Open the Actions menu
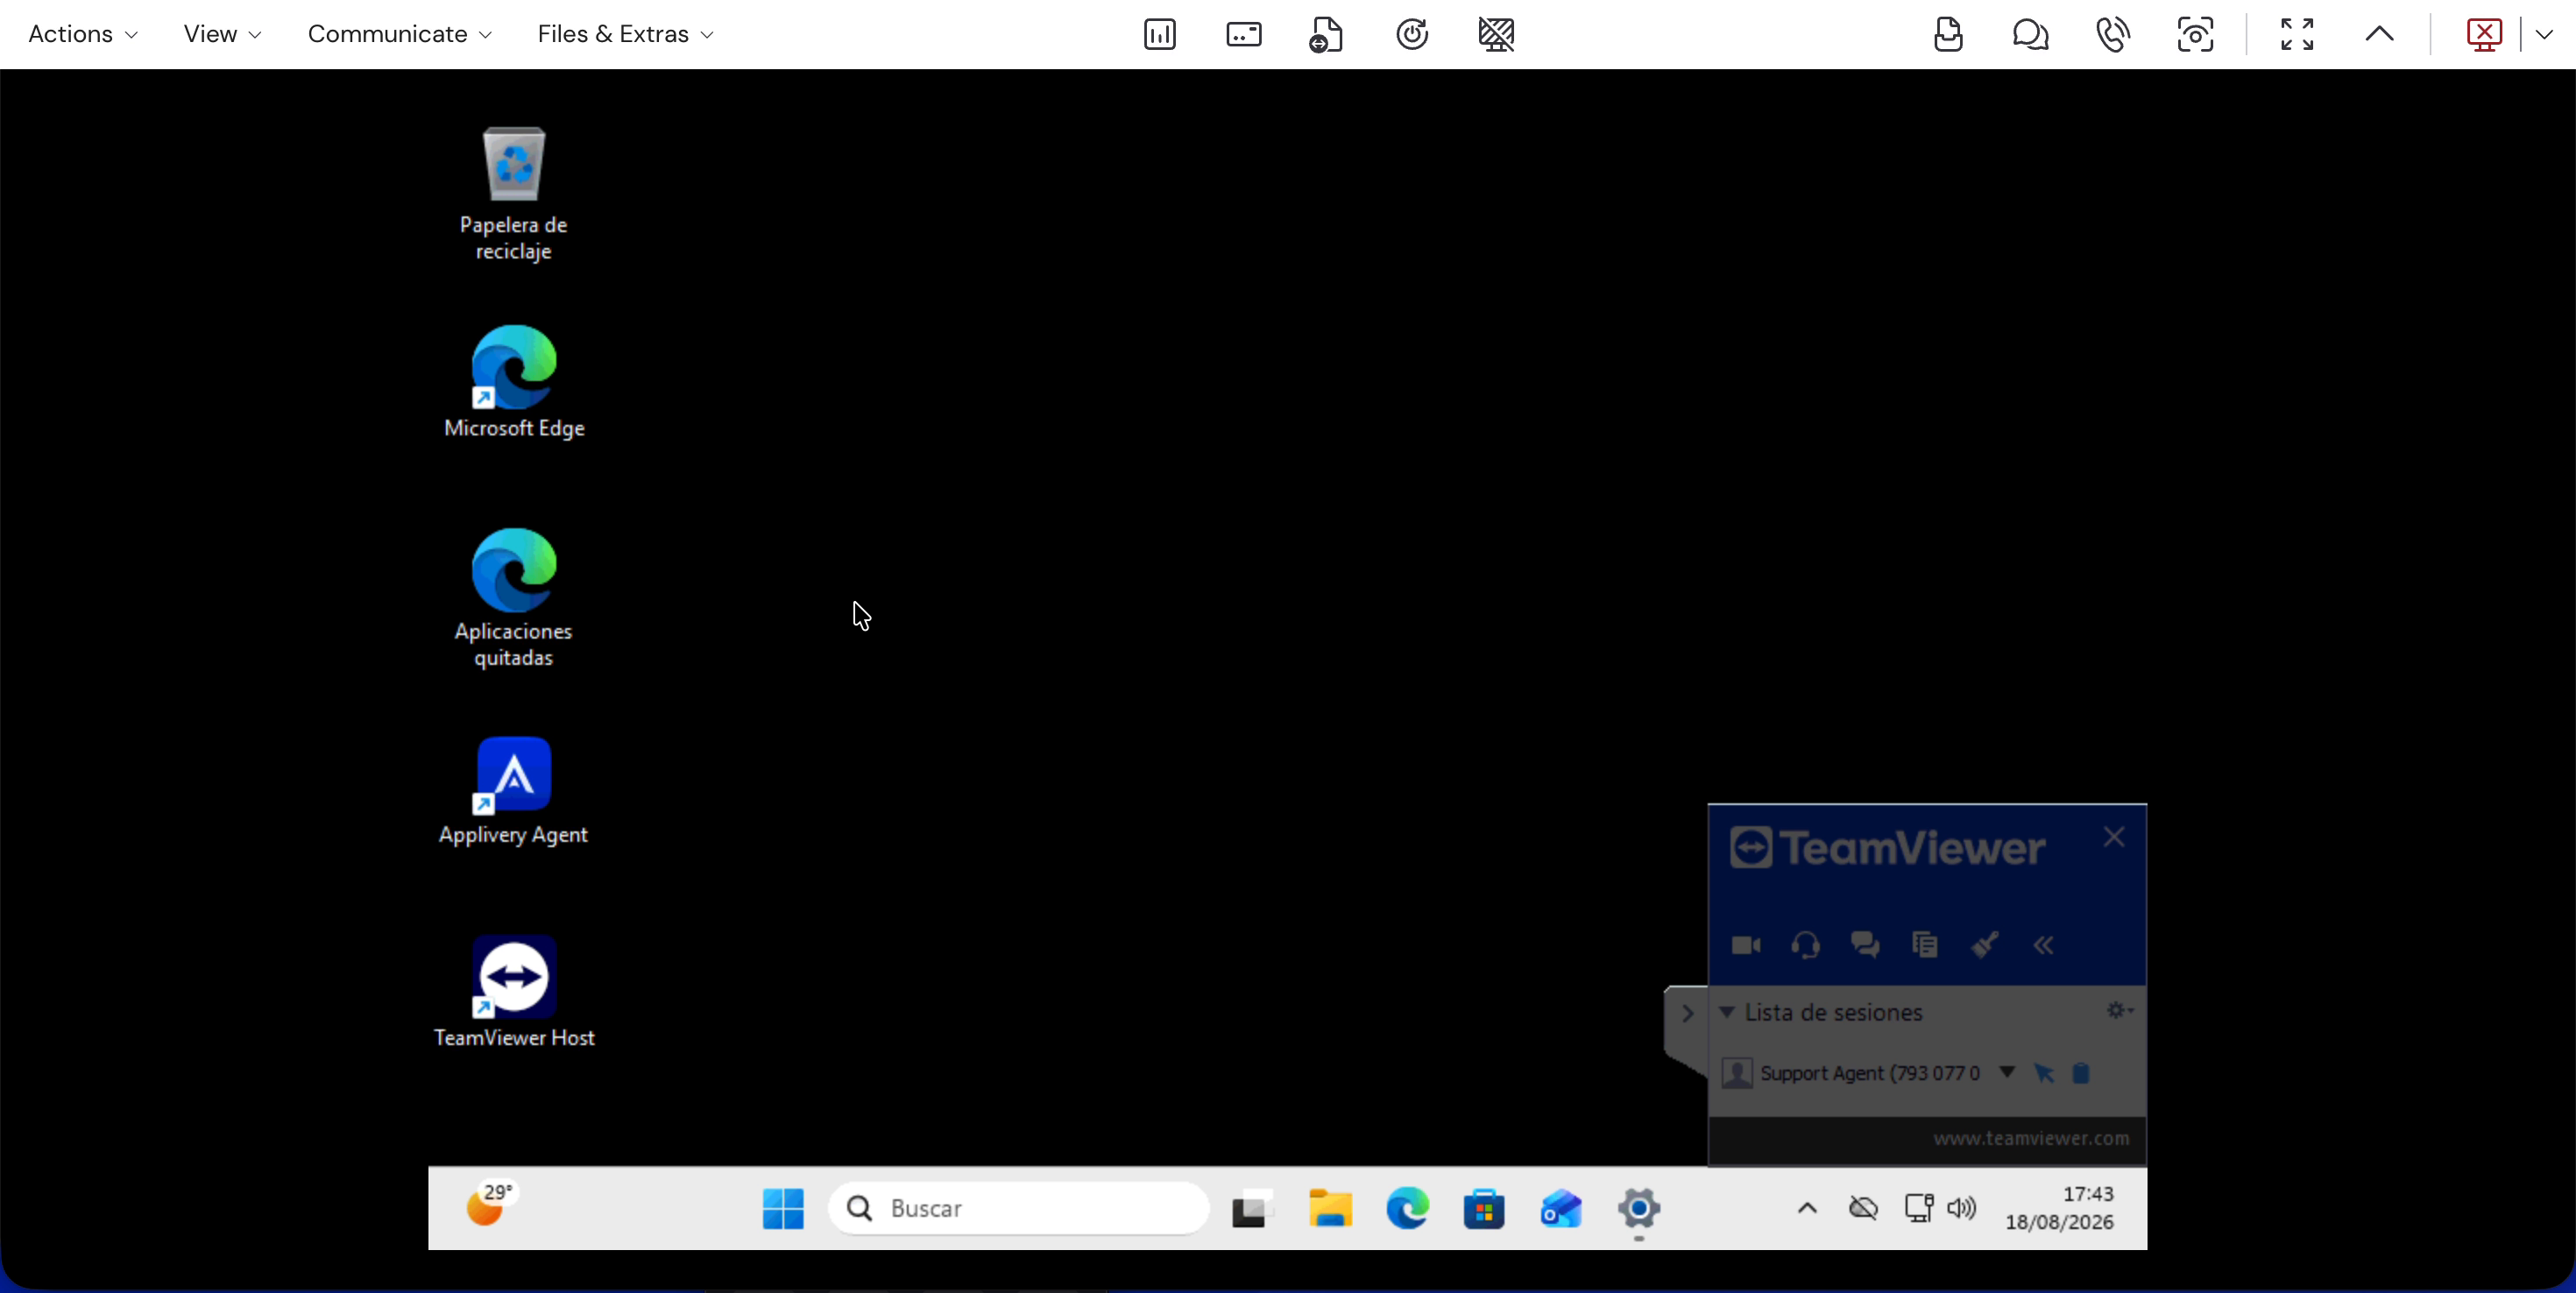Viewport: 2576px width, 1293px height. (x=83, y=34)
